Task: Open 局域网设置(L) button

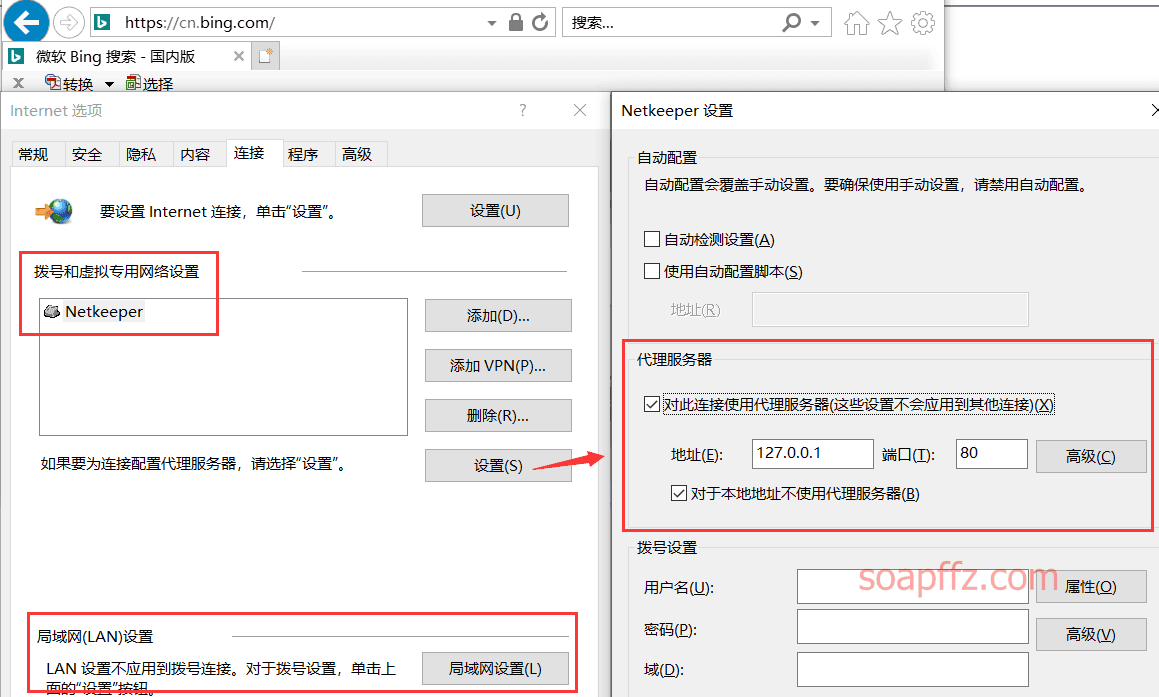Action: [x=495, y=669]
